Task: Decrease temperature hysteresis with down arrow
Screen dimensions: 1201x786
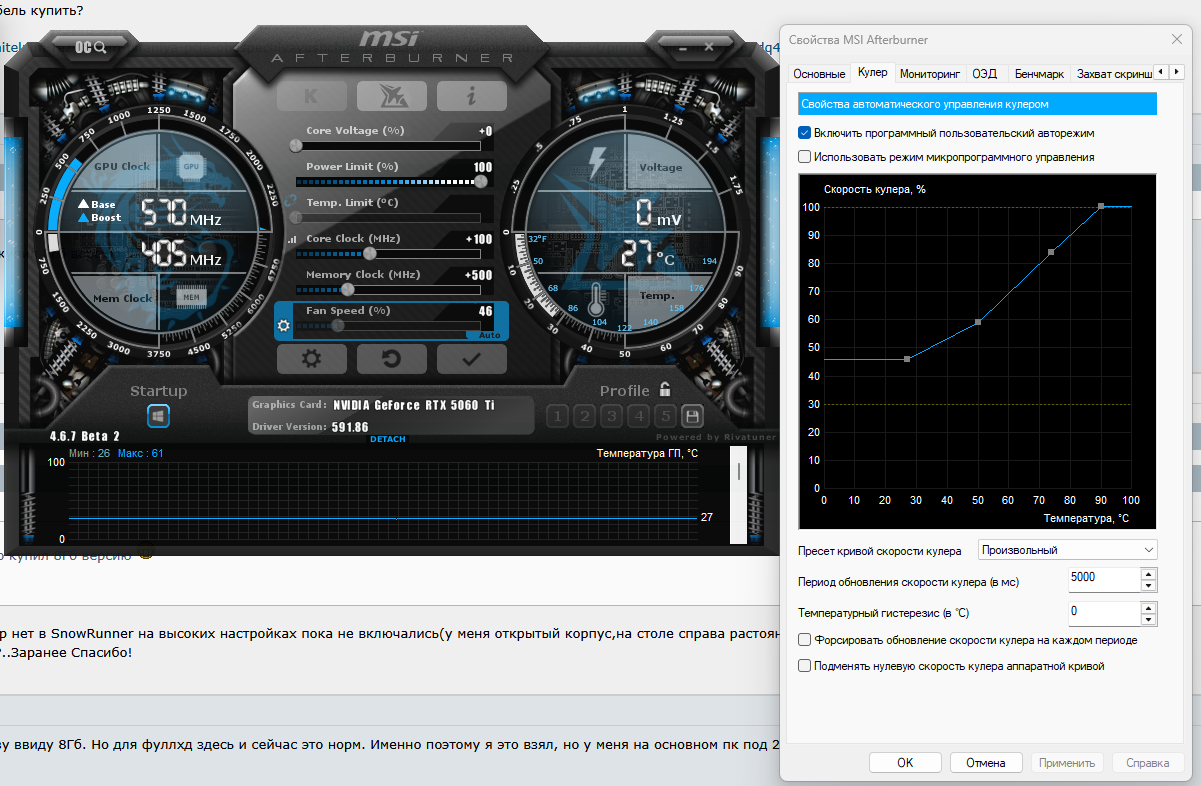Action: [1149, 618]
